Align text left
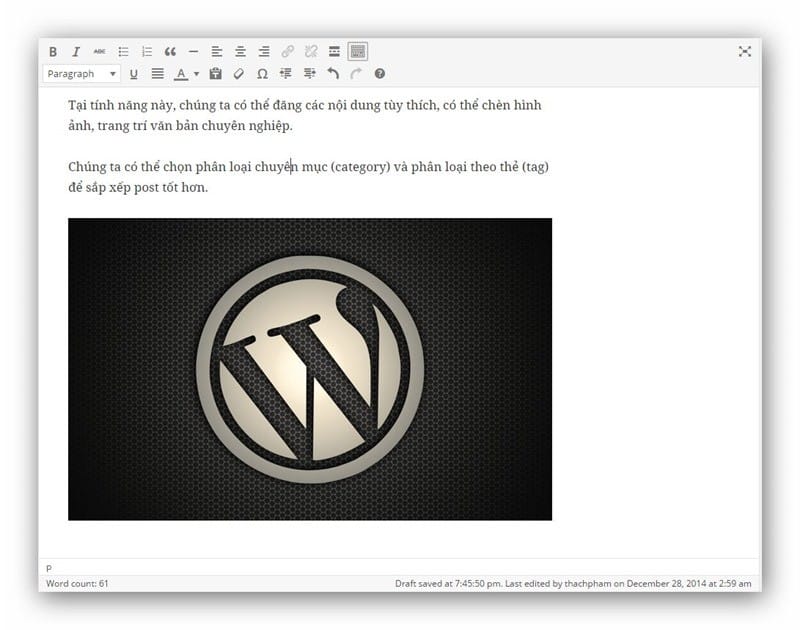 point(217,52)
